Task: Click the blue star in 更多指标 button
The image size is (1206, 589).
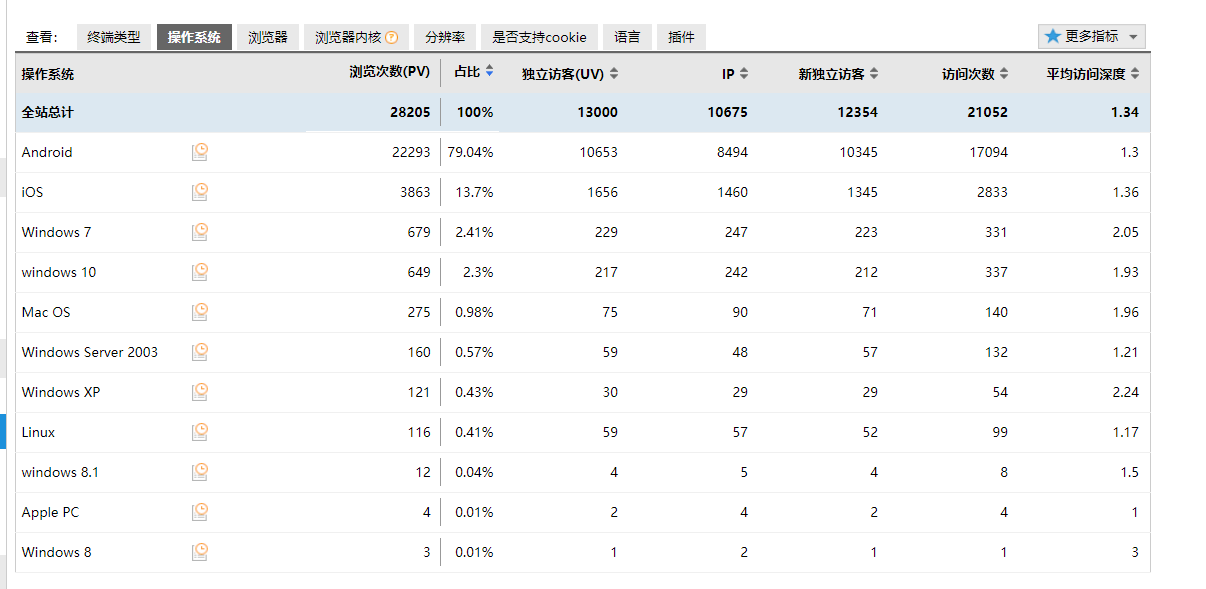Action: pyautogui.click(x=1051, y=36)
